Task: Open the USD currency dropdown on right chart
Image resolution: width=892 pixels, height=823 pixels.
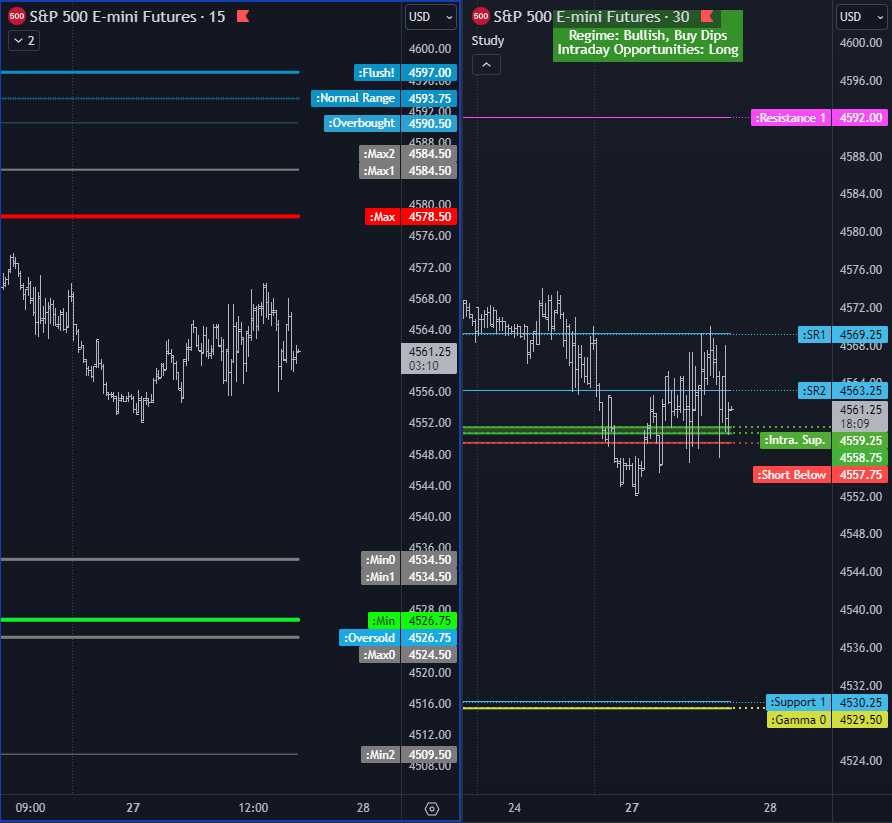Action: click(861, 17)
